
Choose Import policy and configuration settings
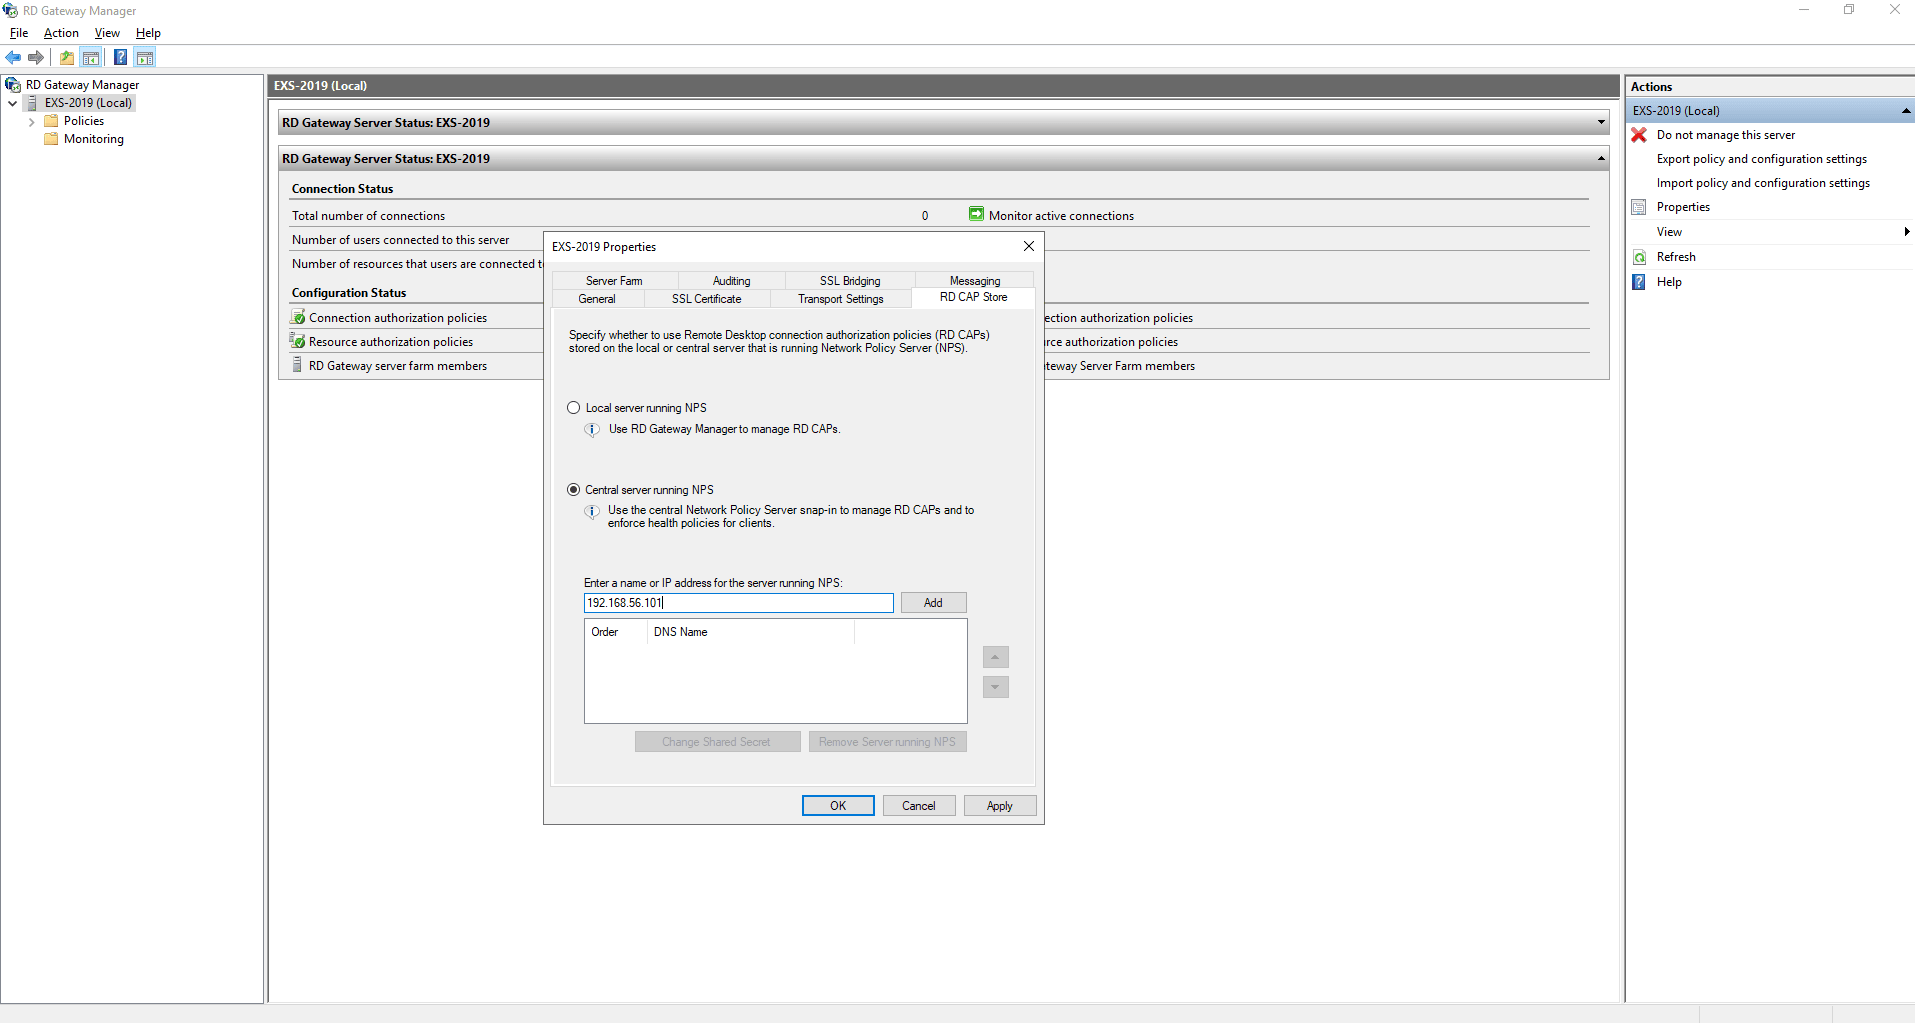click(1763, 183)
